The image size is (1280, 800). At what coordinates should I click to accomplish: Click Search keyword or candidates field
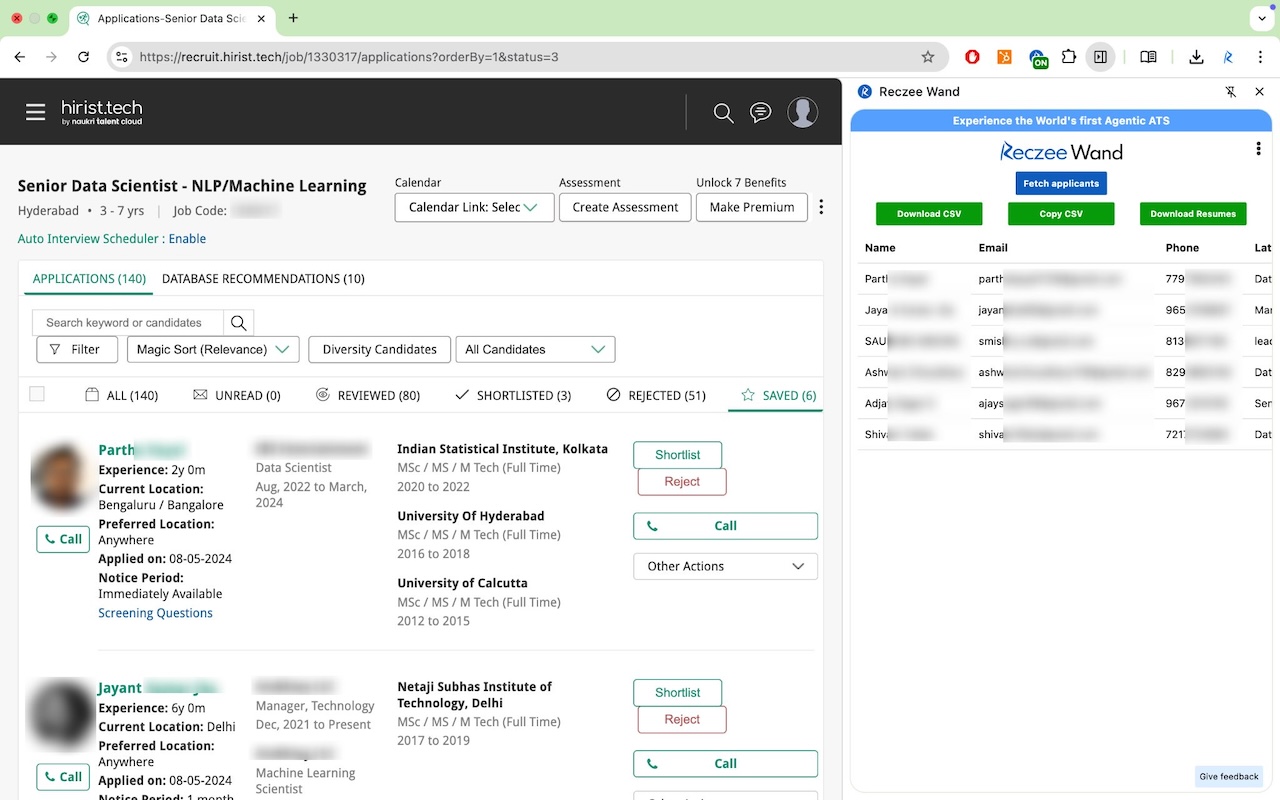[x=128, y=323]
